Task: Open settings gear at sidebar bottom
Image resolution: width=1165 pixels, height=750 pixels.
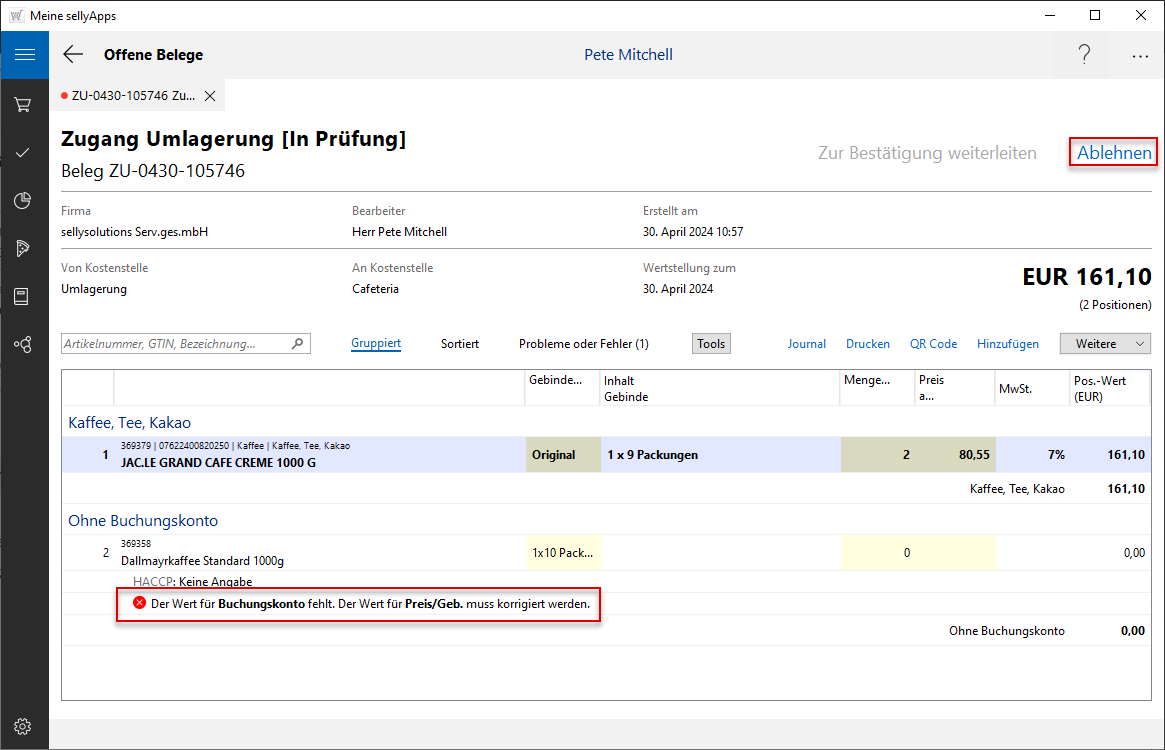Action: (x=23, y=726)
